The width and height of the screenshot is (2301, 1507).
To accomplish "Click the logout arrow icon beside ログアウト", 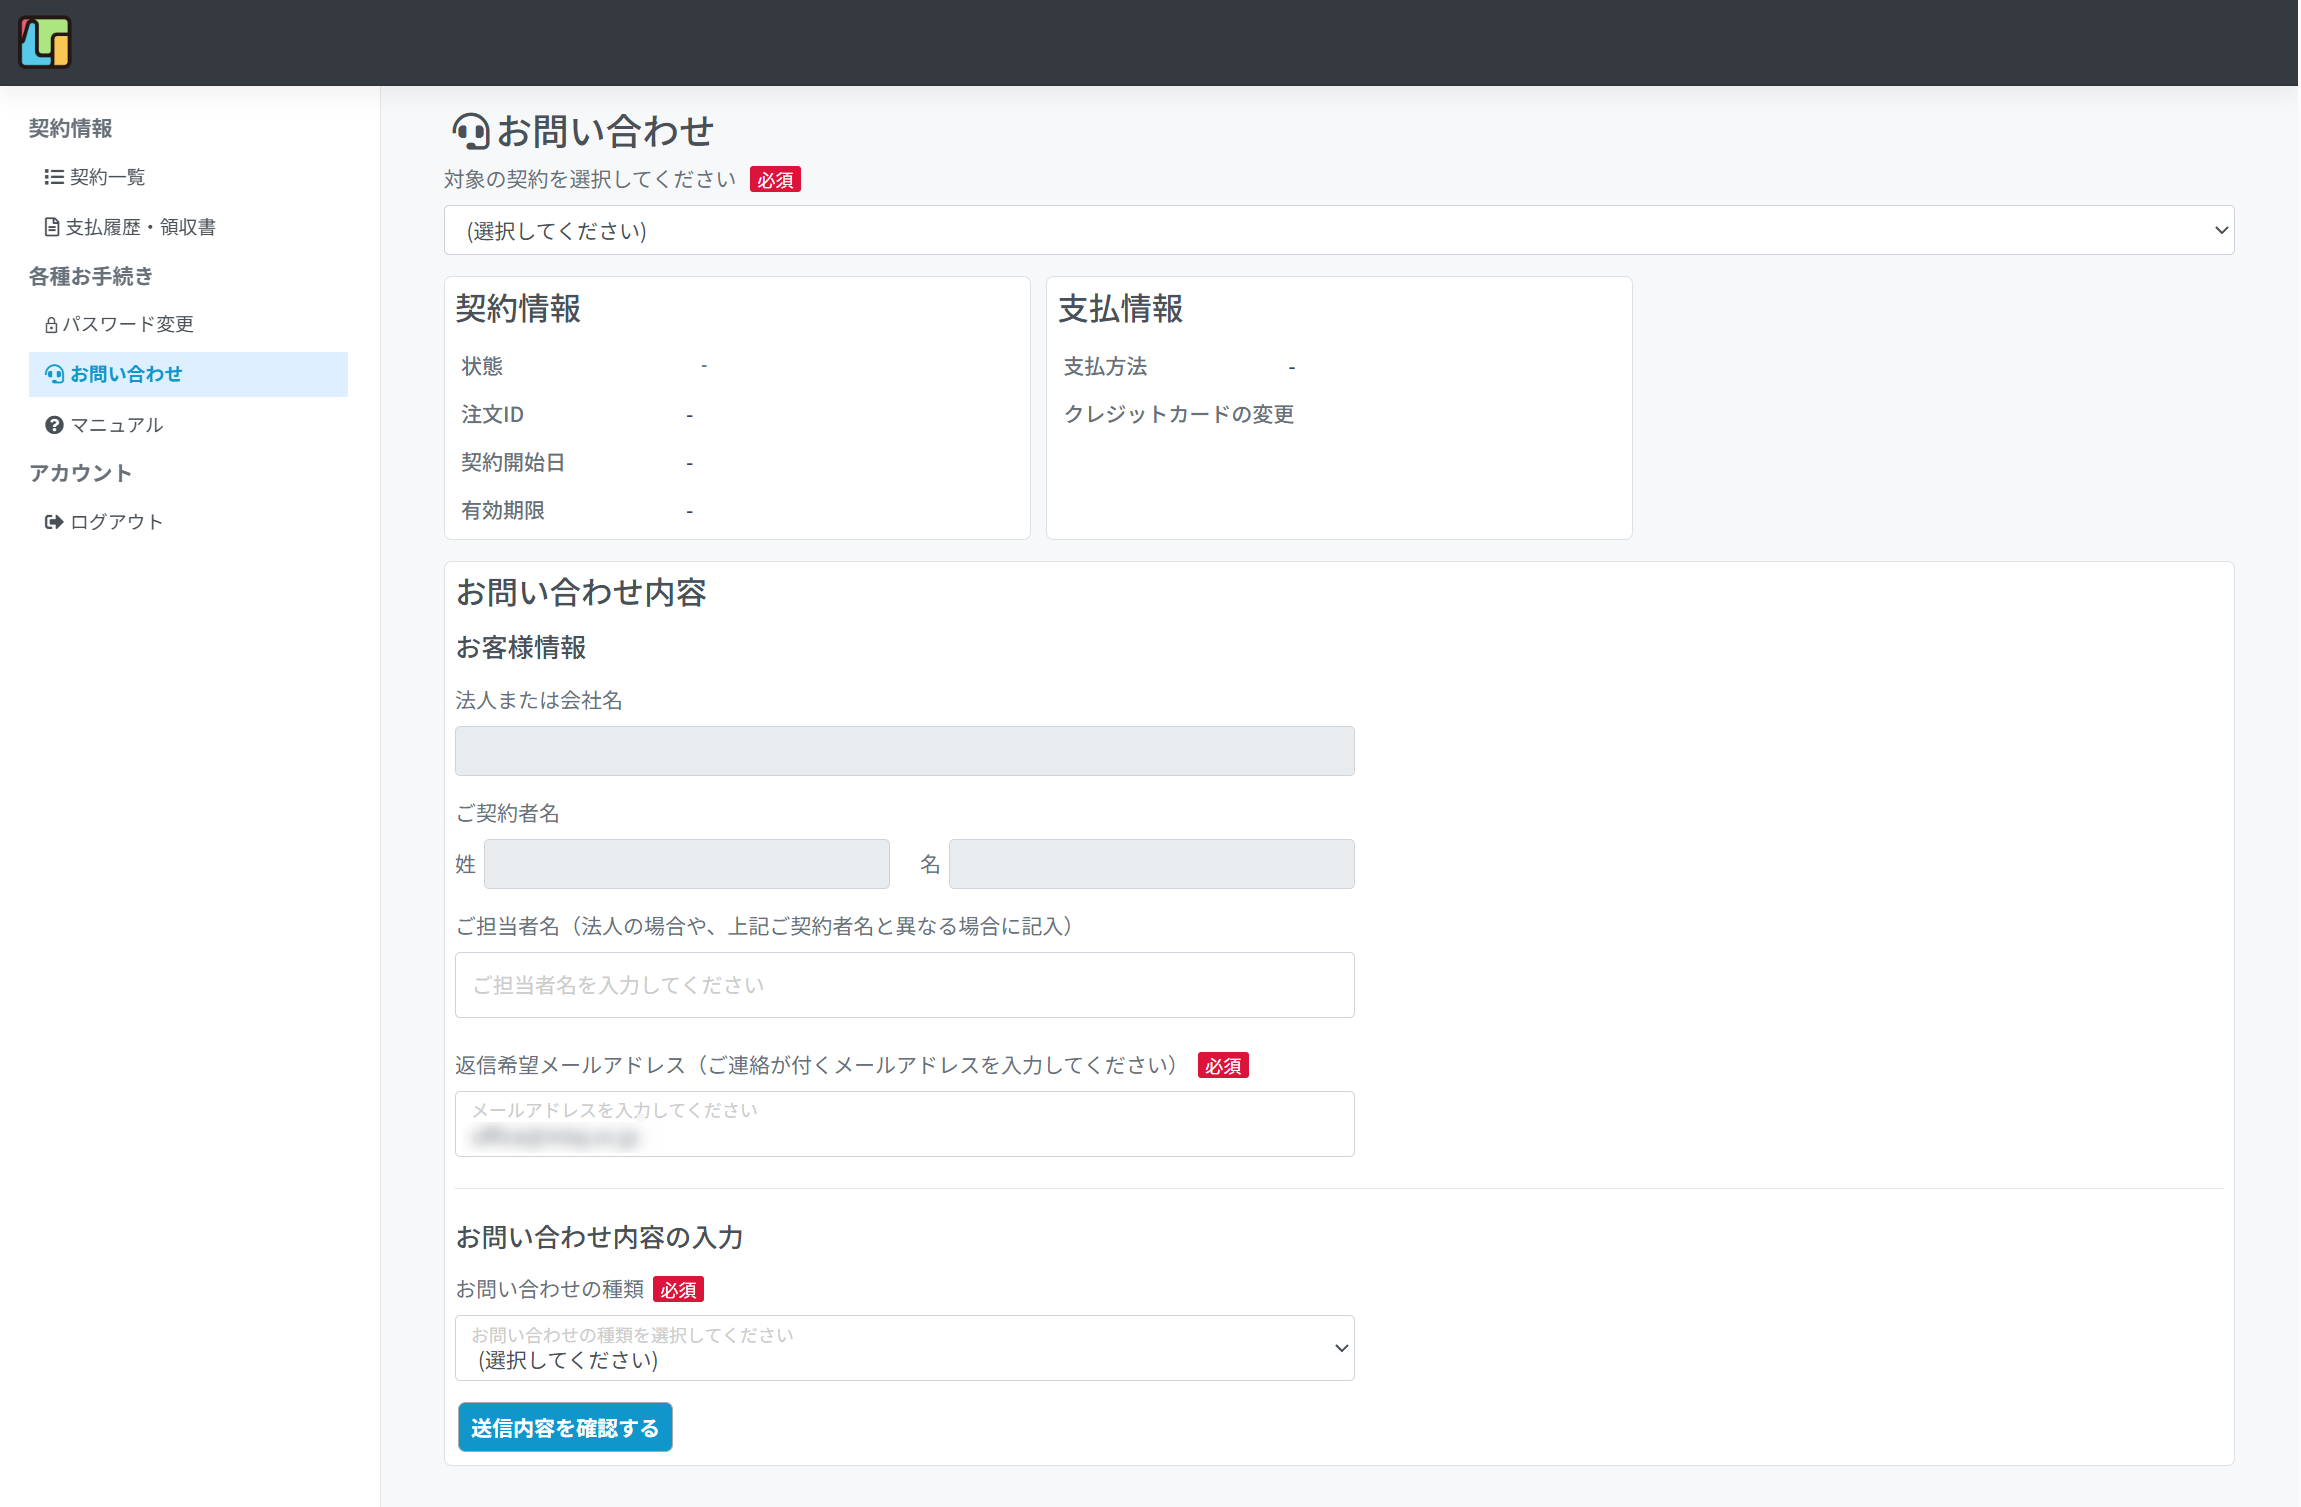I will click(54, 522).
